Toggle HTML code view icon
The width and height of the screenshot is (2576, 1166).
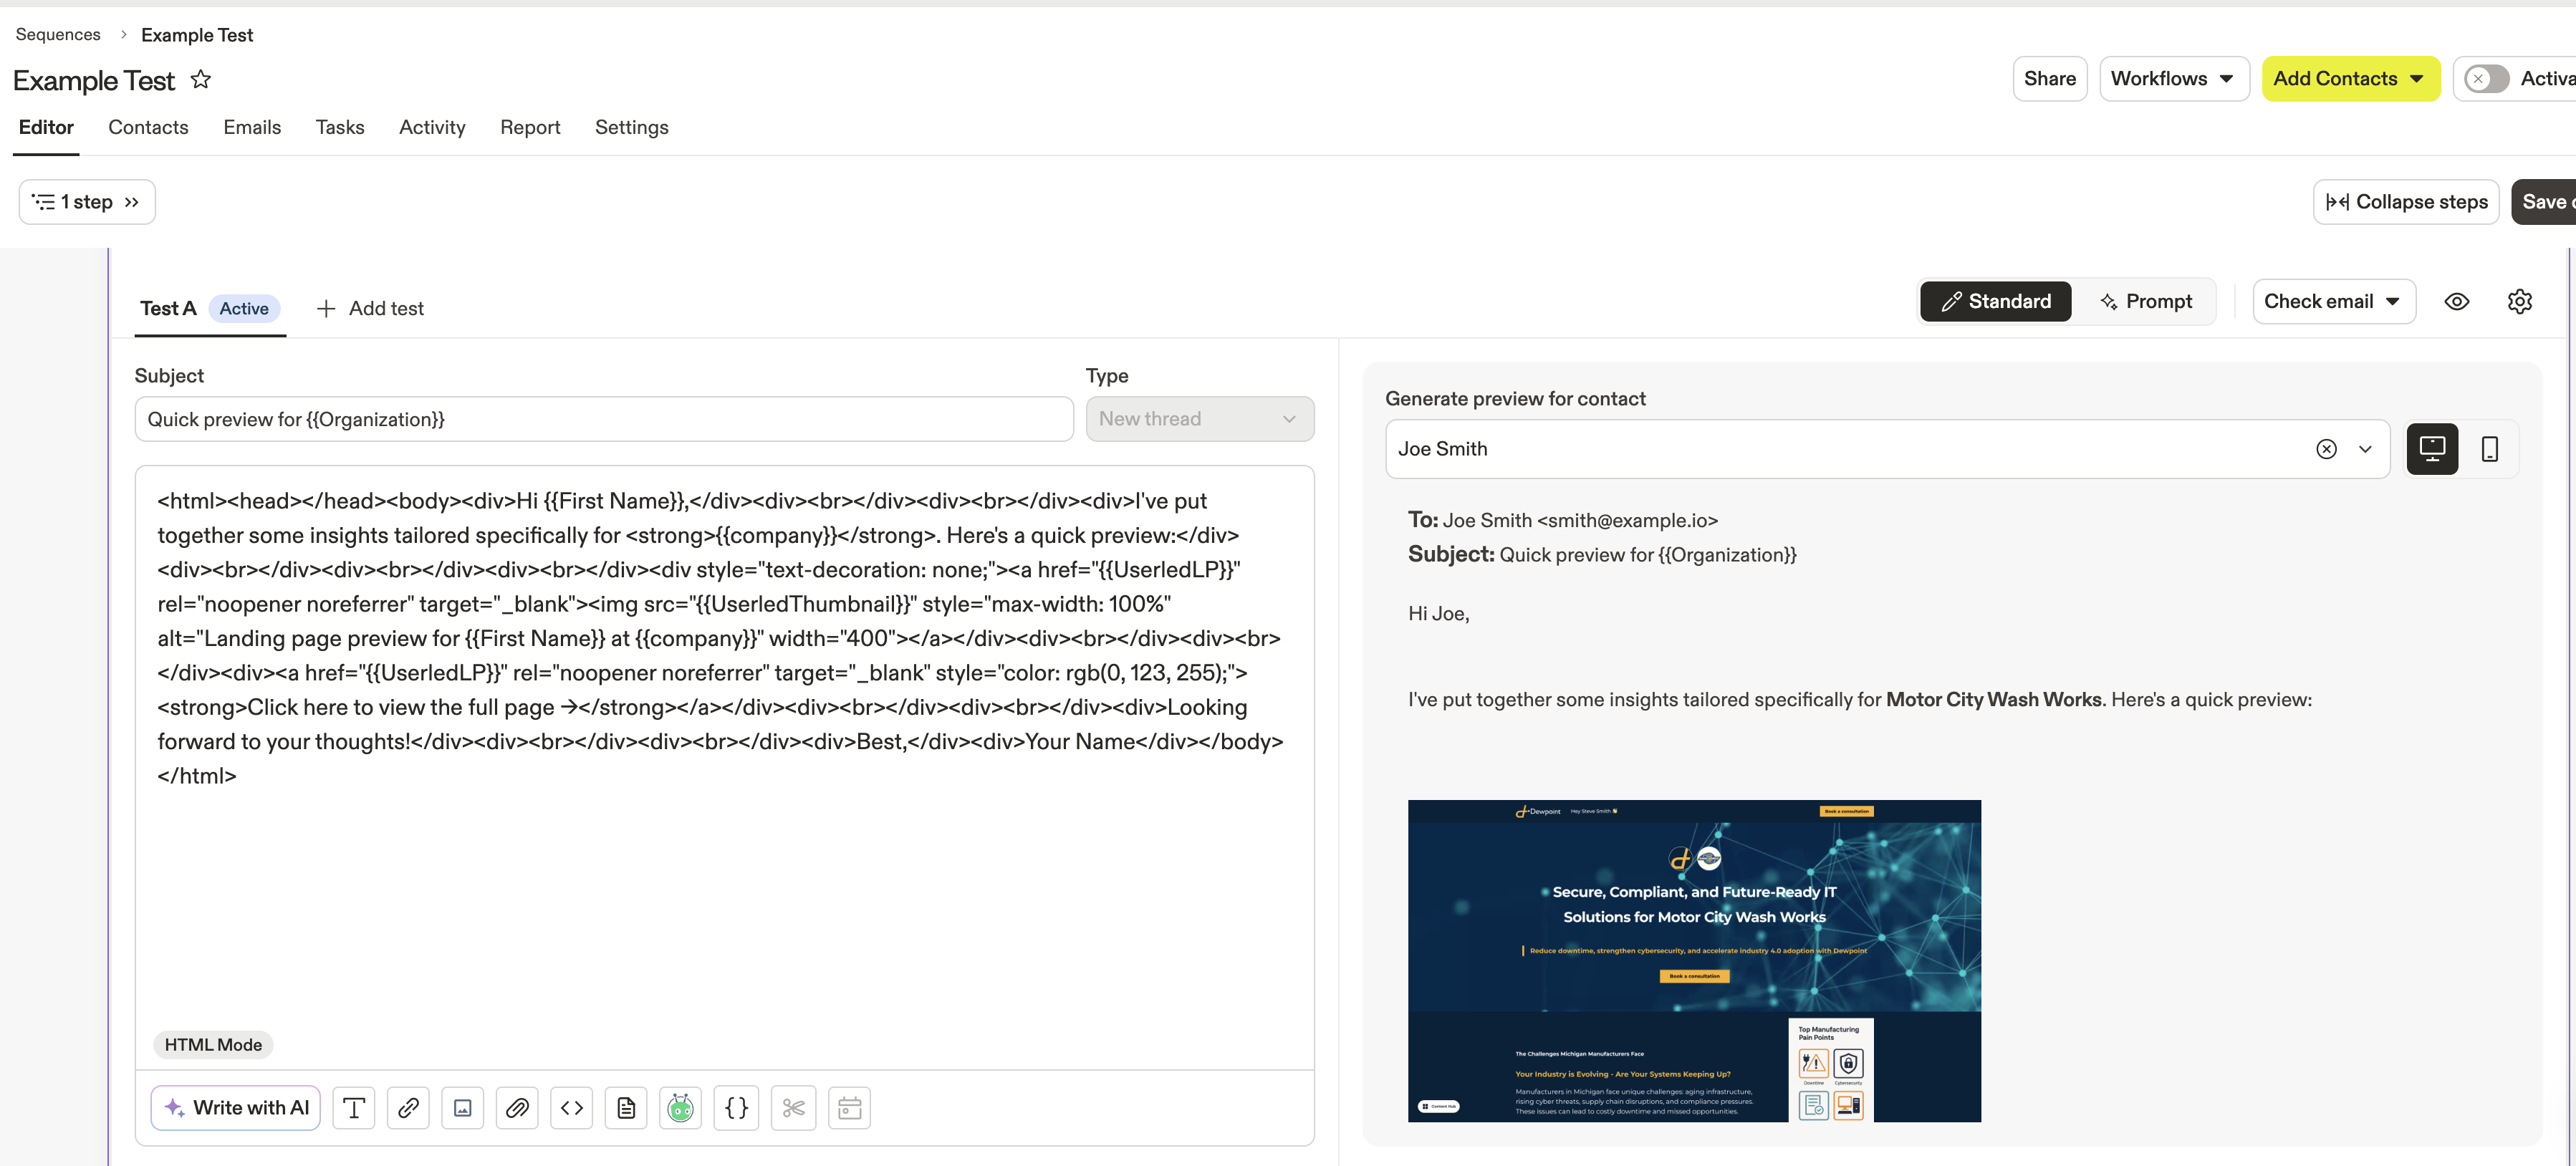tap(572, 1108)
